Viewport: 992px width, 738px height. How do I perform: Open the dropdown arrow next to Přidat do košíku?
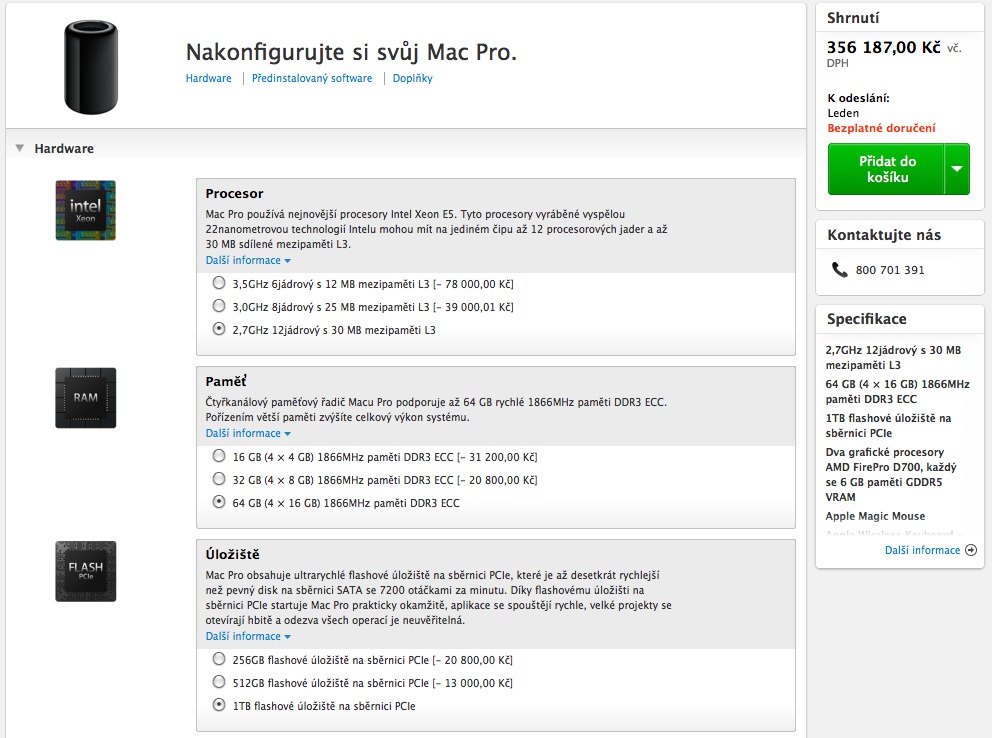(x=957, y=169)
